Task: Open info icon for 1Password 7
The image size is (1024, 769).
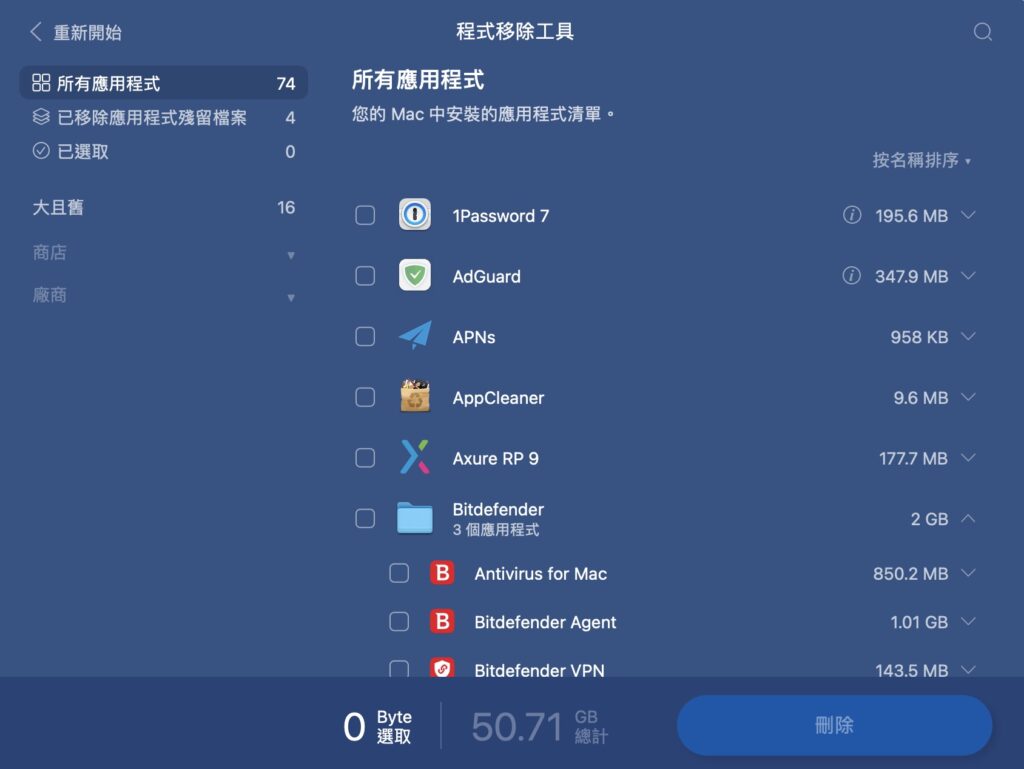Action: (852, 215)
